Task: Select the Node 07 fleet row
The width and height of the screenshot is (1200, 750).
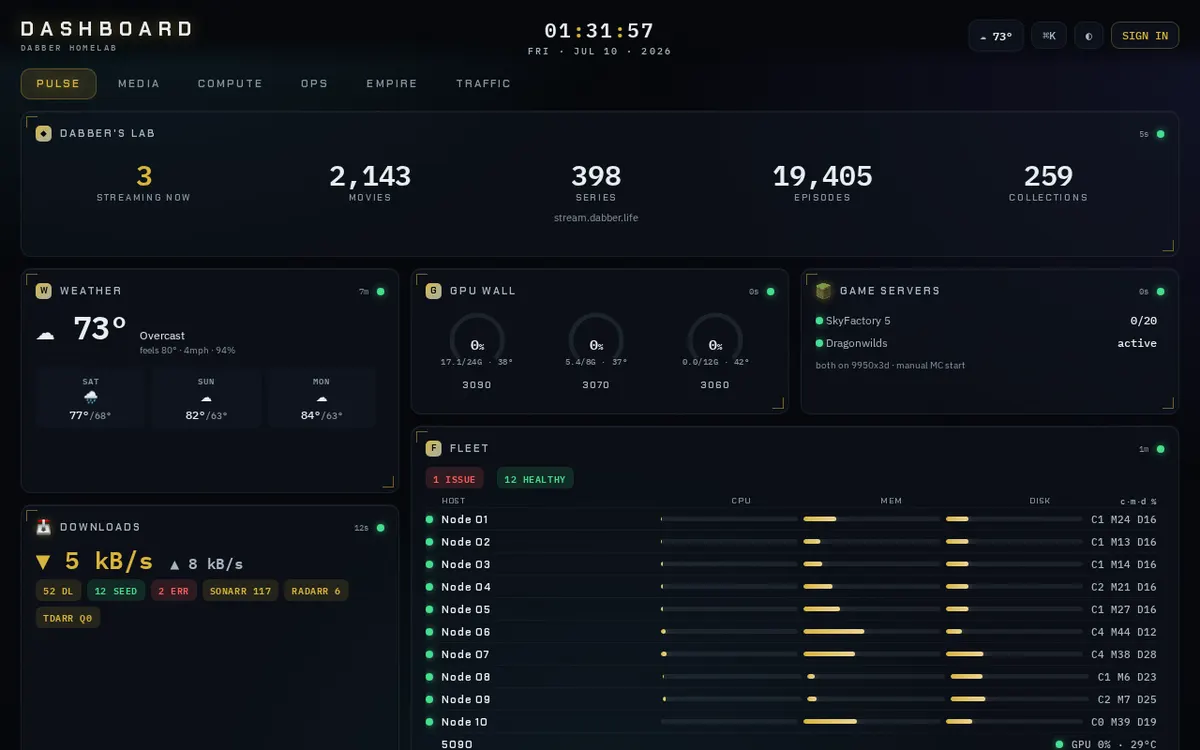Action: 793,654
